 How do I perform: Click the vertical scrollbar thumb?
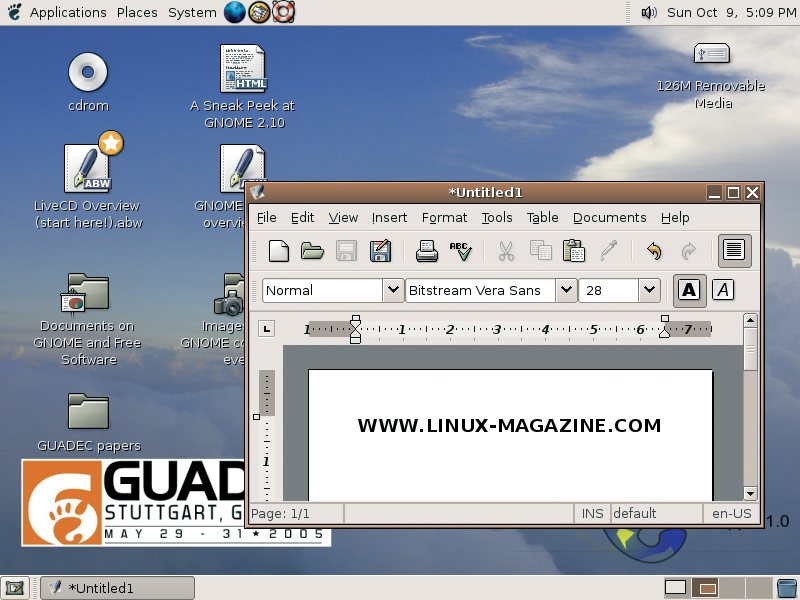750,349
